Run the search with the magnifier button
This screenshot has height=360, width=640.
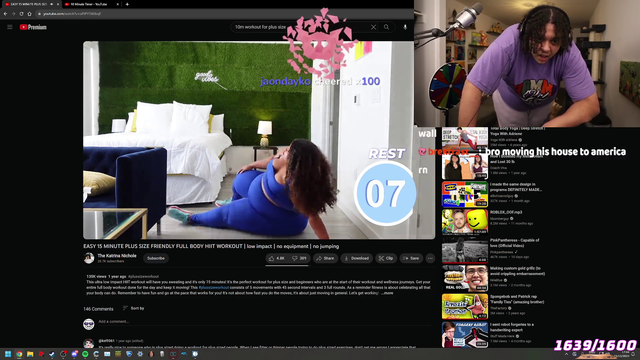(386, 27)
